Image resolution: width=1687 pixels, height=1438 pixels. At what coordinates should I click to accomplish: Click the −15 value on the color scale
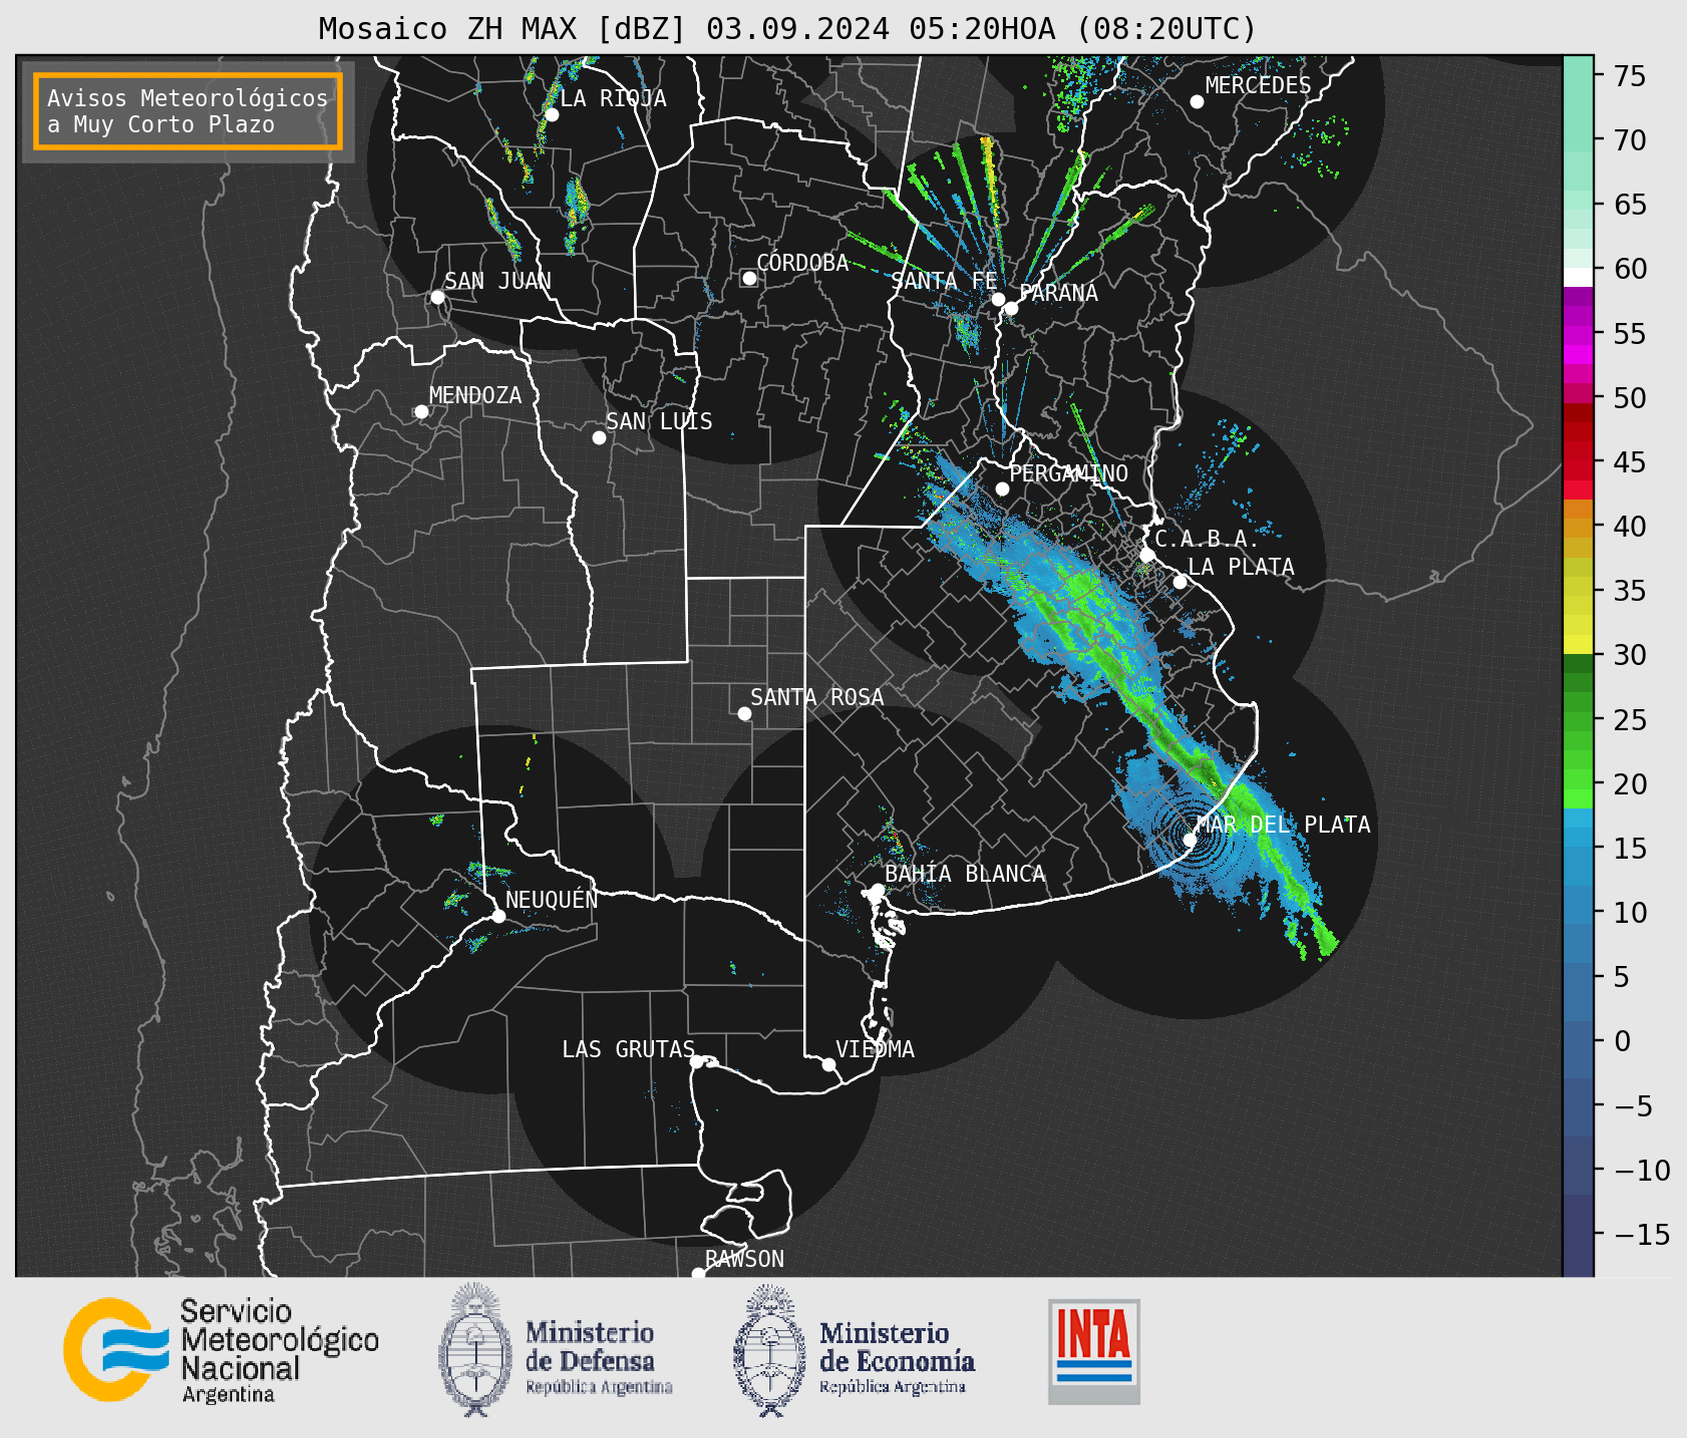pyautogui.click(x=1640, y=1234)
